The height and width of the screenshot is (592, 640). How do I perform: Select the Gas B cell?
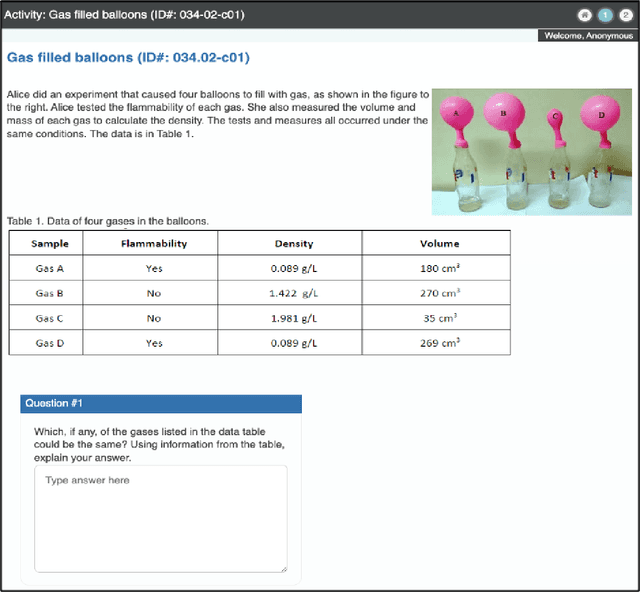(46, 293)
